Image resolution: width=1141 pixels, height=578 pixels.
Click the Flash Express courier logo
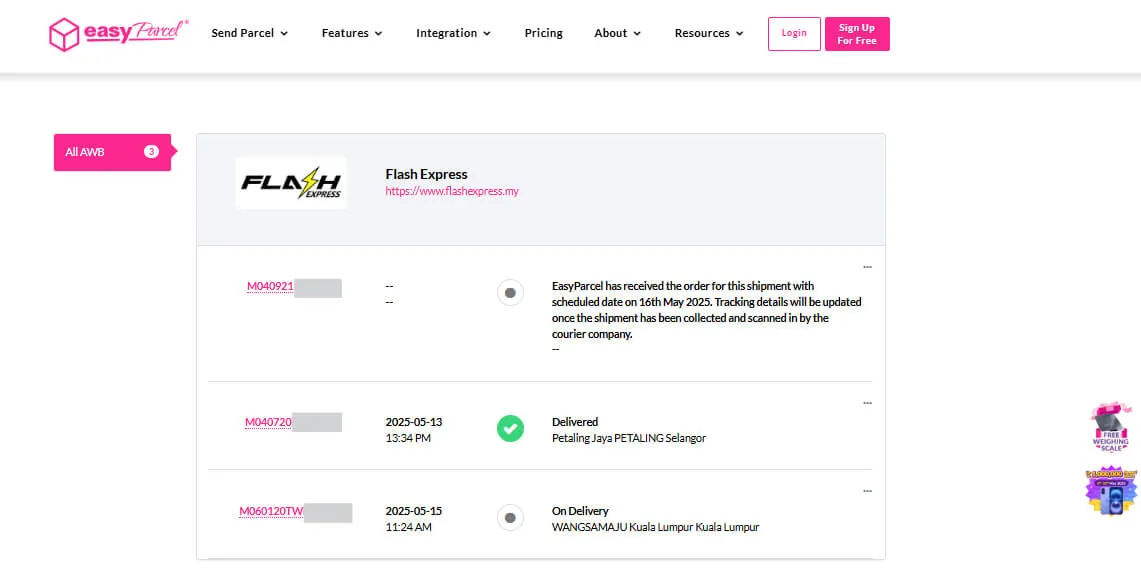click(291, 183)
